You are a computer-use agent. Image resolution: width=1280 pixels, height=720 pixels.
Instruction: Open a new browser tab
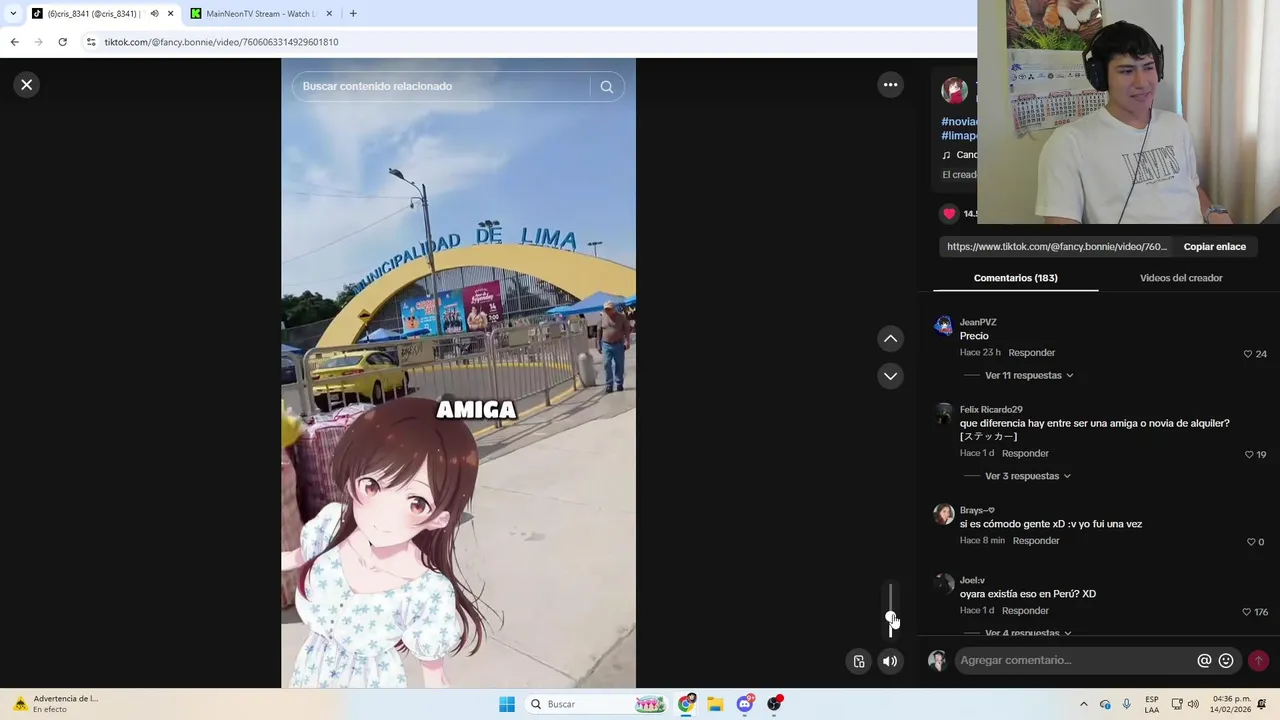353,14
